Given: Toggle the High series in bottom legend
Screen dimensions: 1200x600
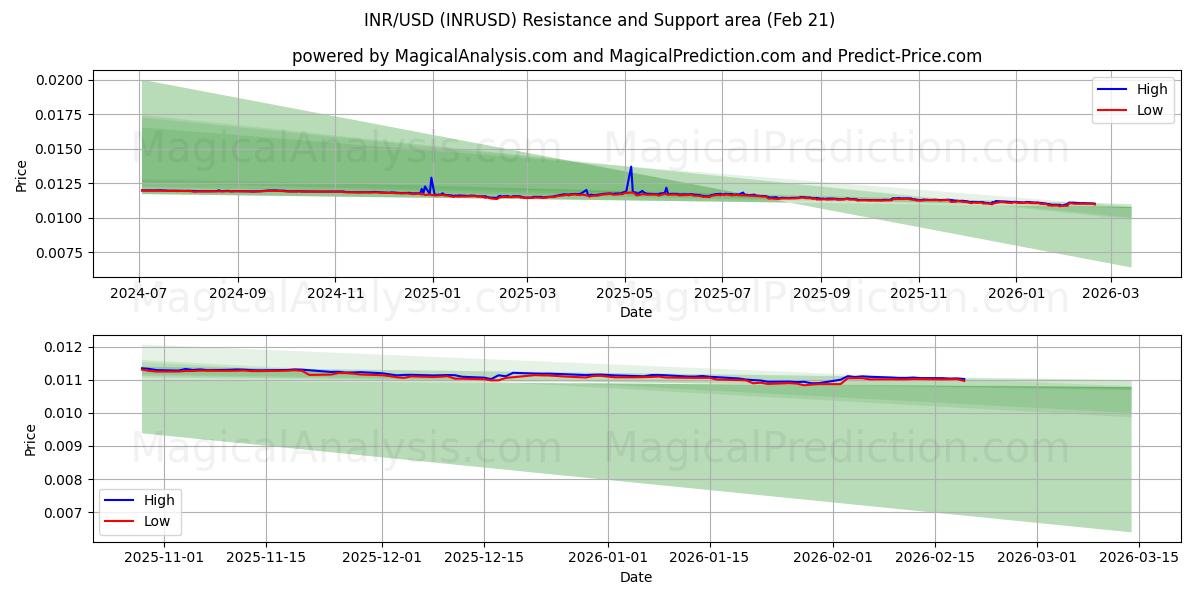Looking at the screenshot, I should 160,499.
